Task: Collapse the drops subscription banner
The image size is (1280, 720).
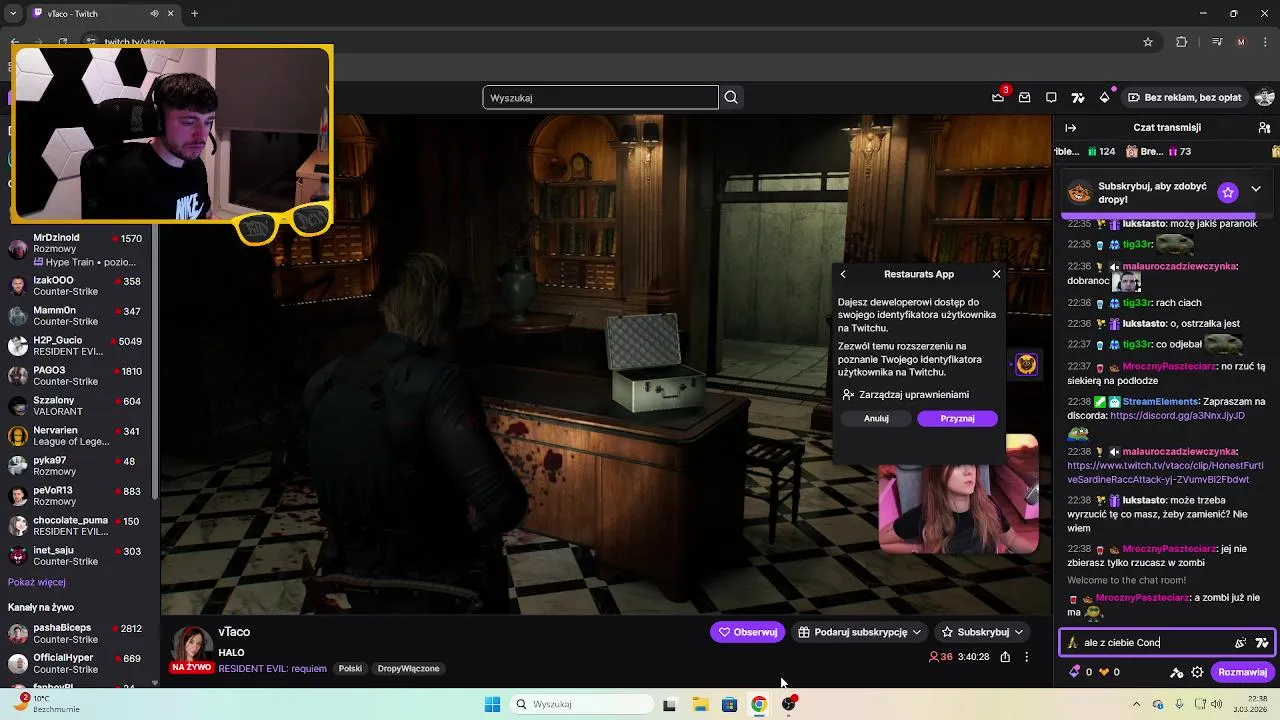Action: 1256,189
